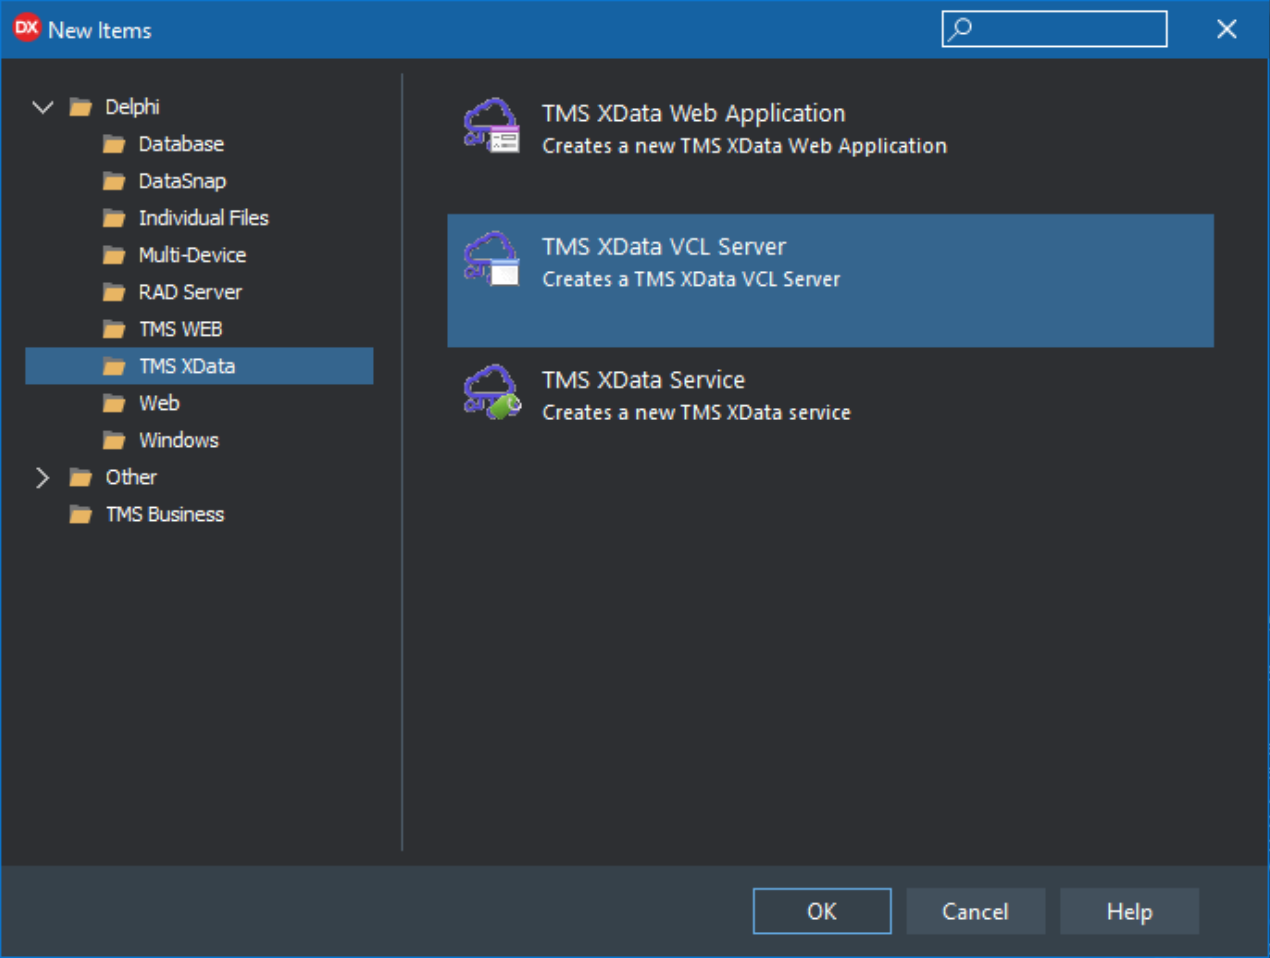Click the TMS Business folder icon
This screenshot has height=958, width=1270.
pos(81,515)
